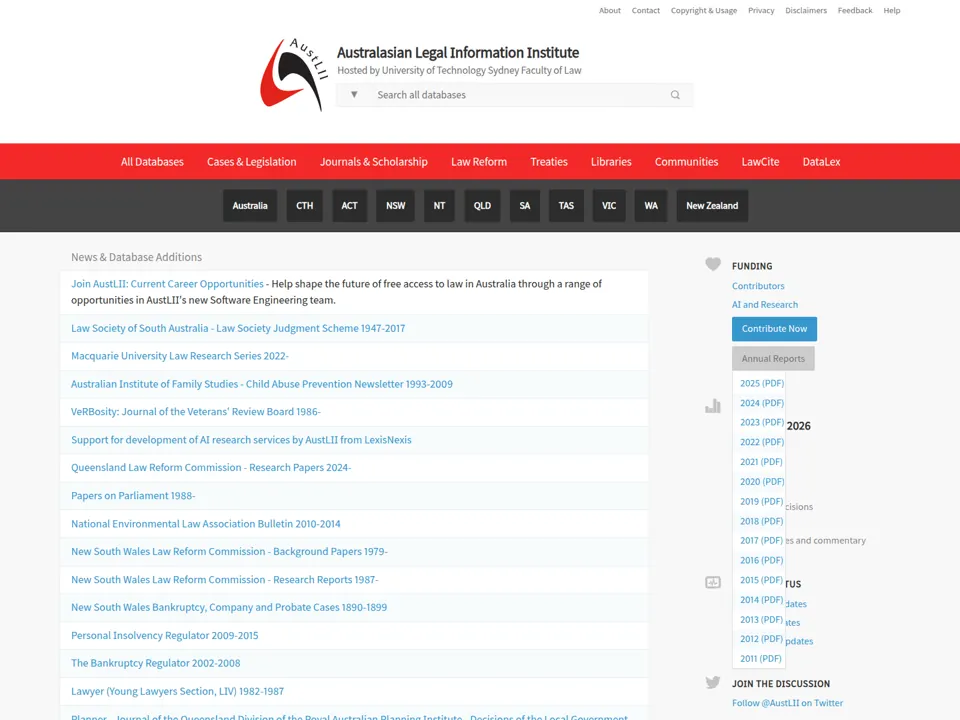Open Law Society Judgment Scheme 1947-2017 link
The image size is (960, 720).
[x=238, y=328]
